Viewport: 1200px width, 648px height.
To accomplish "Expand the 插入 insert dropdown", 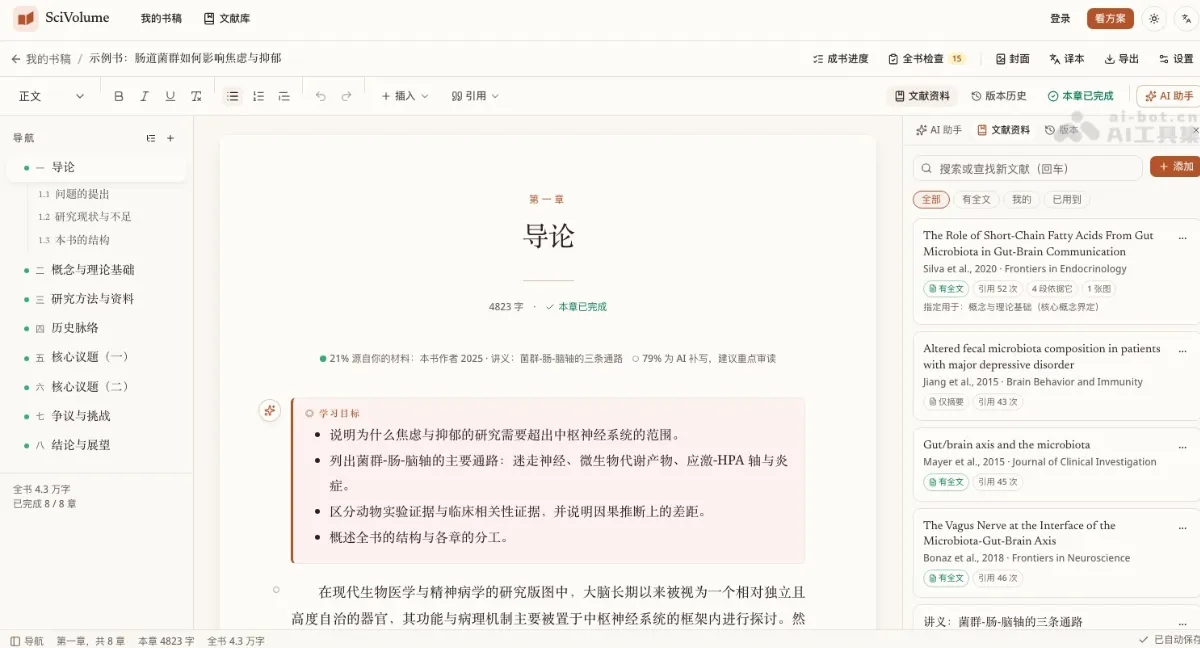I will point(404,96).
